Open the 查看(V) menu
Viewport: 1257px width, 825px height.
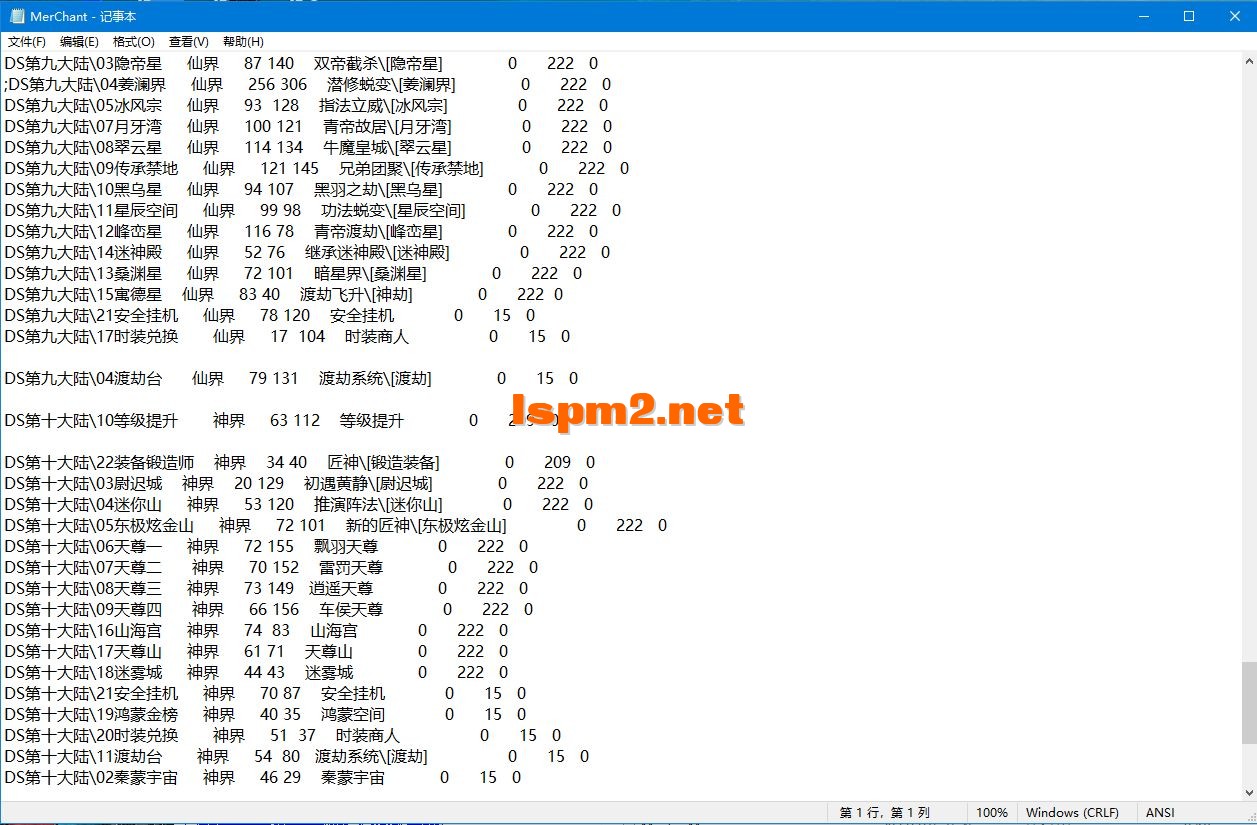coord(186,41)
